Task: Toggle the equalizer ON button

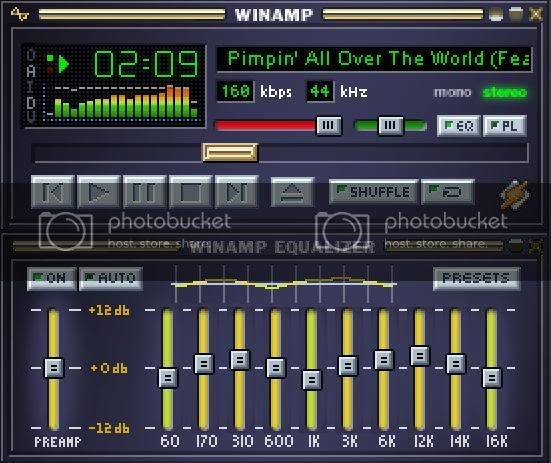Action: point(52,279)
